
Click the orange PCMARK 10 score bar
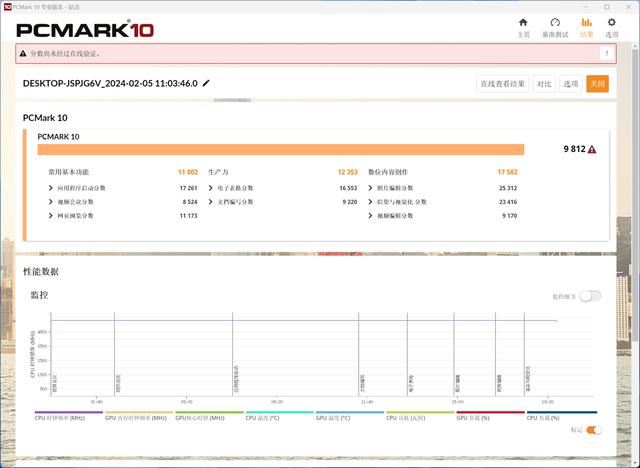tap(281, 149)
